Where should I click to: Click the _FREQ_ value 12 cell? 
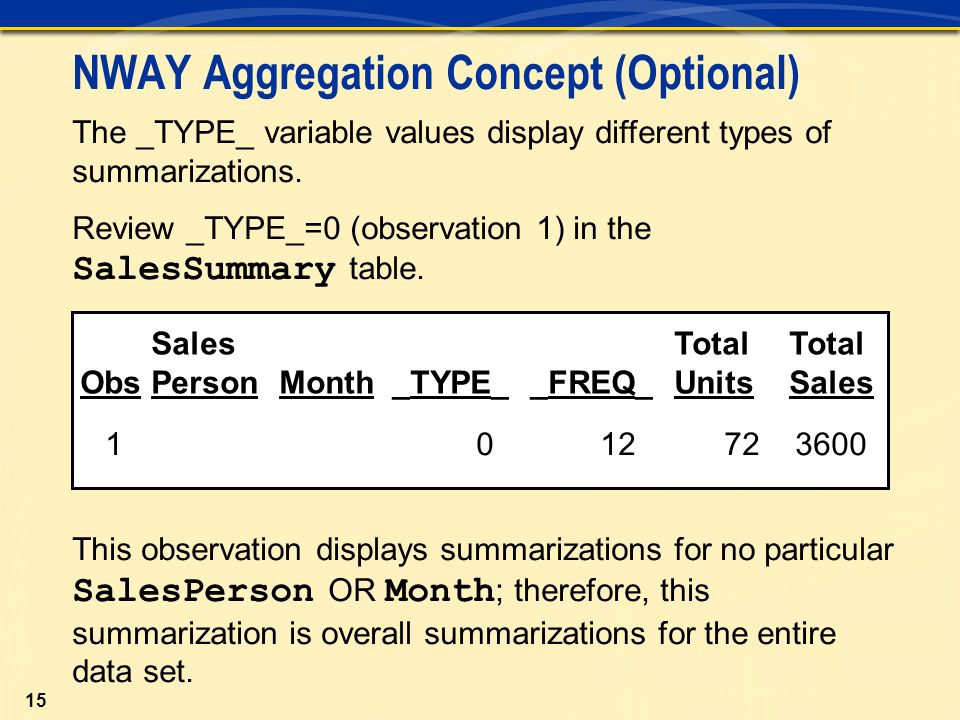pos(618,444)
